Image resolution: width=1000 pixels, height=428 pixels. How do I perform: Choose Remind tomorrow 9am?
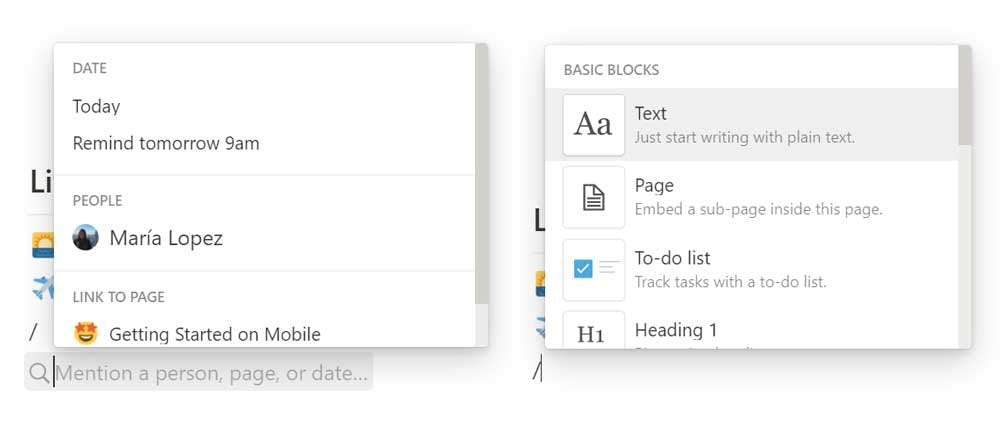pyautogui.click(x=166, y=143)
